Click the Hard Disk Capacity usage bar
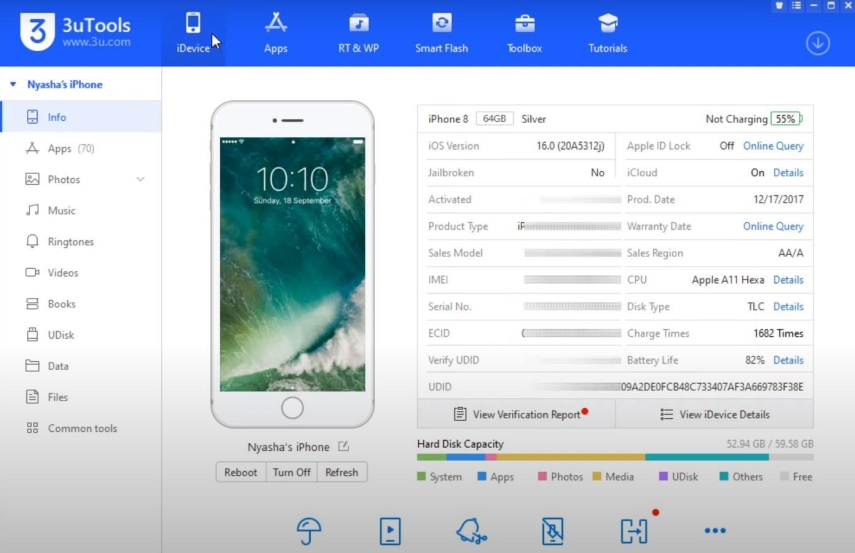The width and height of the screenshot is (855, 553). 615,457
